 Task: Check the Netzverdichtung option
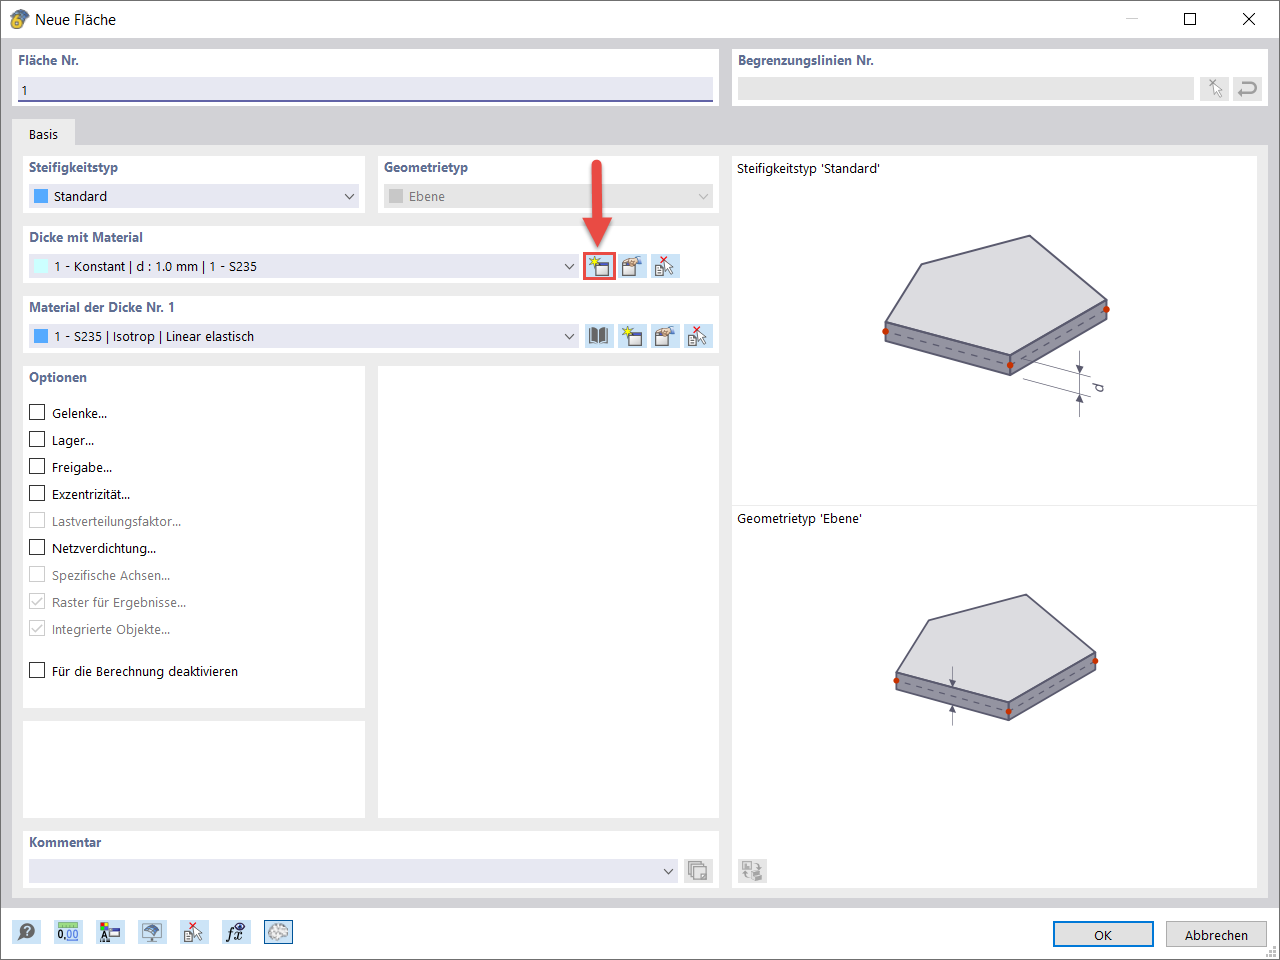(37, 547)
